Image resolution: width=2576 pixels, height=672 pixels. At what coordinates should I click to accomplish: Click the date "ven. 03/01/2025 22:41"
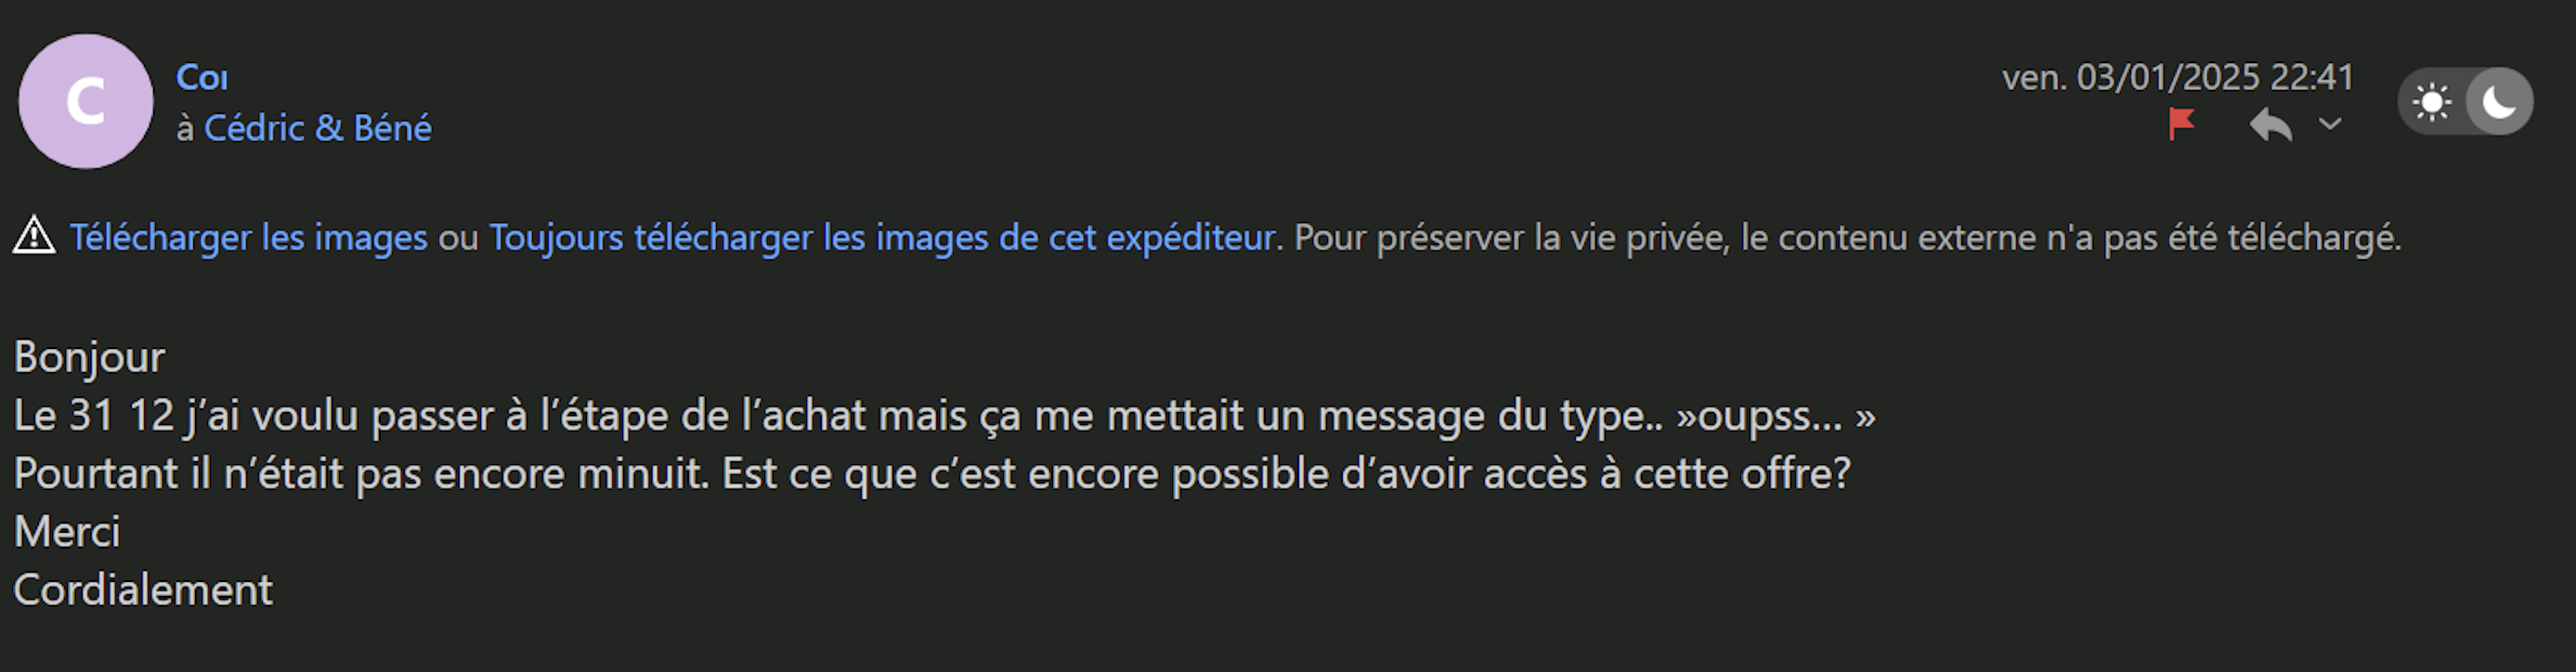(x=2178, y=78)
